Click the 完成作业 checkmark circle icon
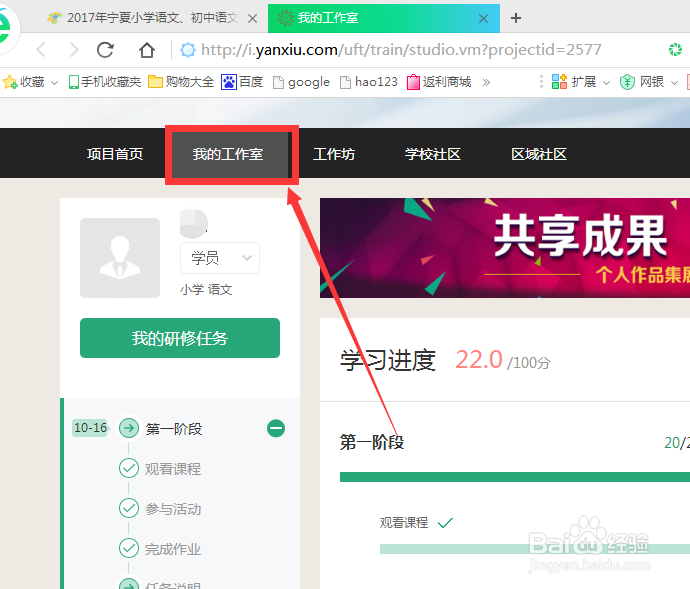 129,548
